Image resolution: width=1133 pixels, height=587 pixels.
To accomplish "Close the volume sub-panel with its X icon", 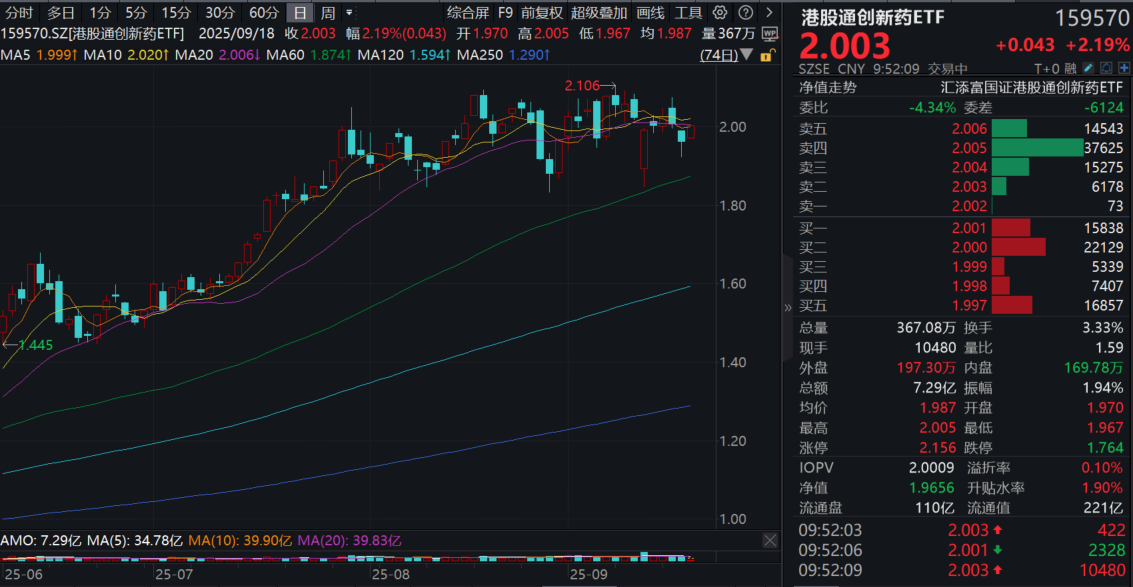I will [x=770, y=540].
